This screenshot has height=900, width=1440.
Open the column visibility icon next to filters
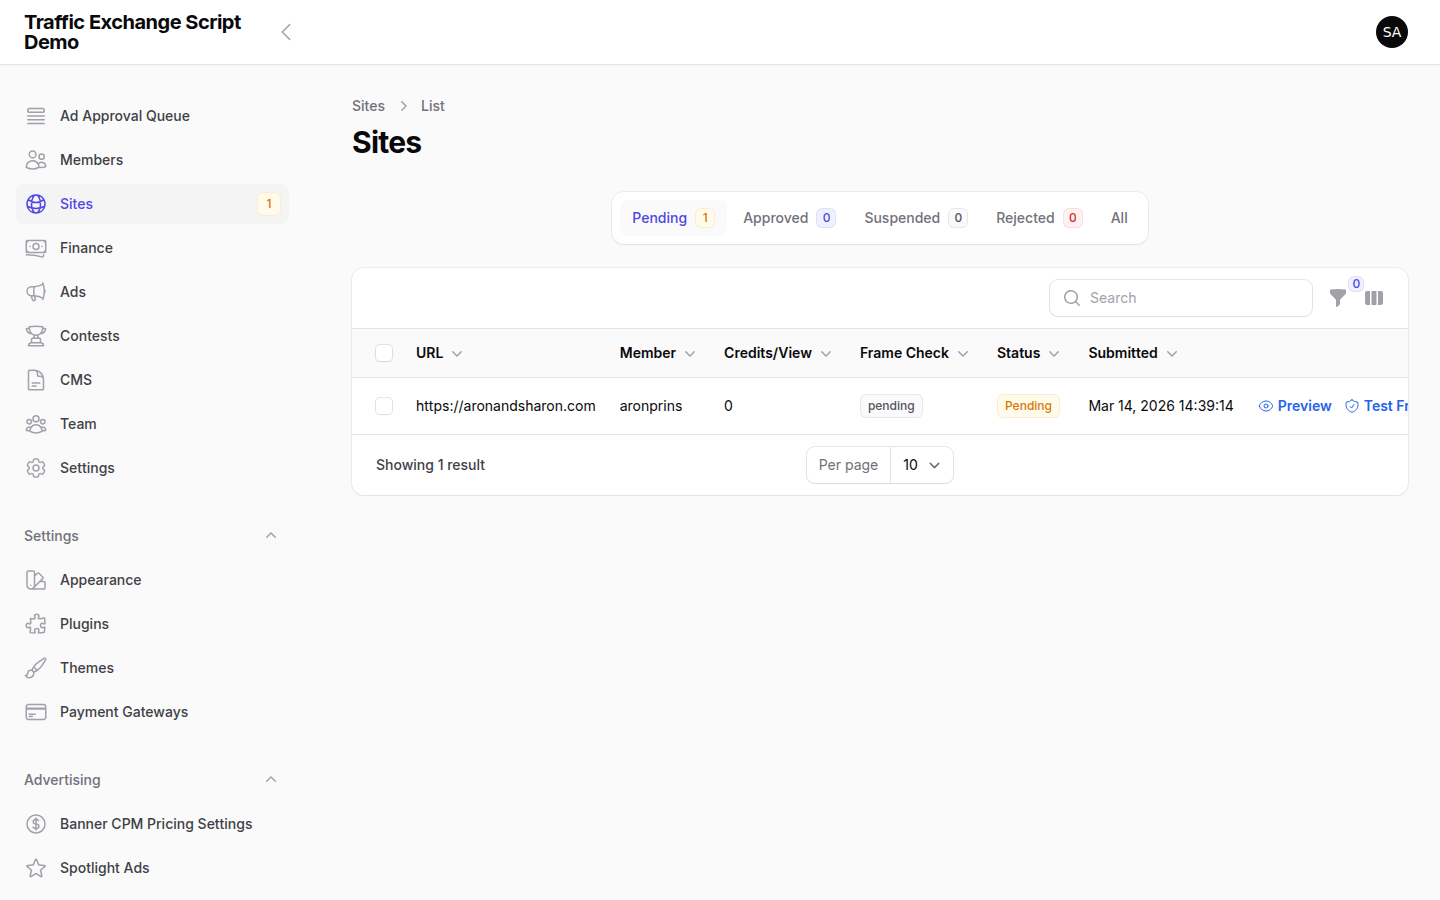(1374, 298)
